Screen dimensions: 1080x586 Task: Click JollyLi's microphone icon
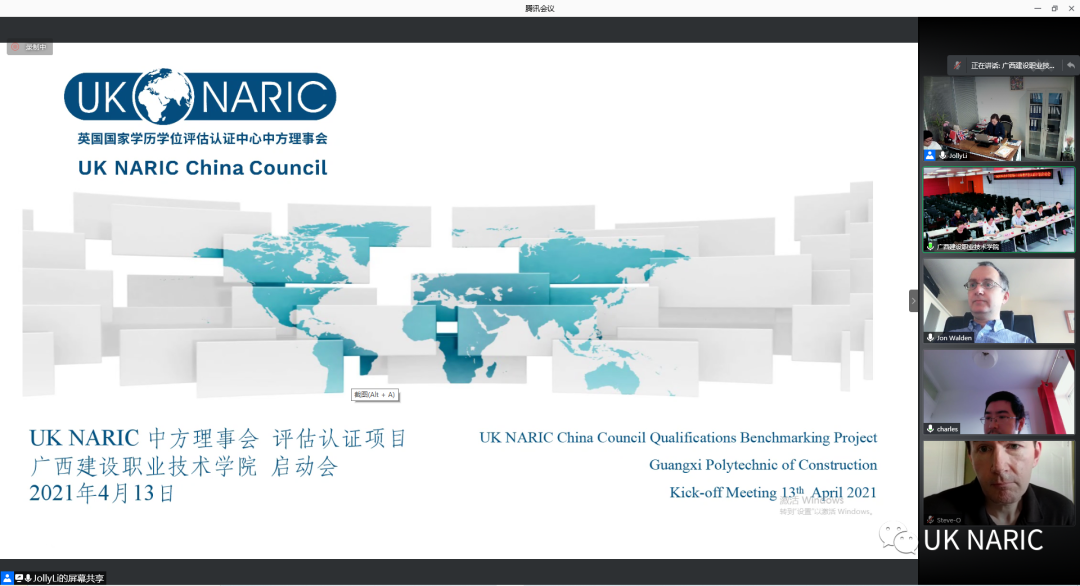tap(942, 156)
